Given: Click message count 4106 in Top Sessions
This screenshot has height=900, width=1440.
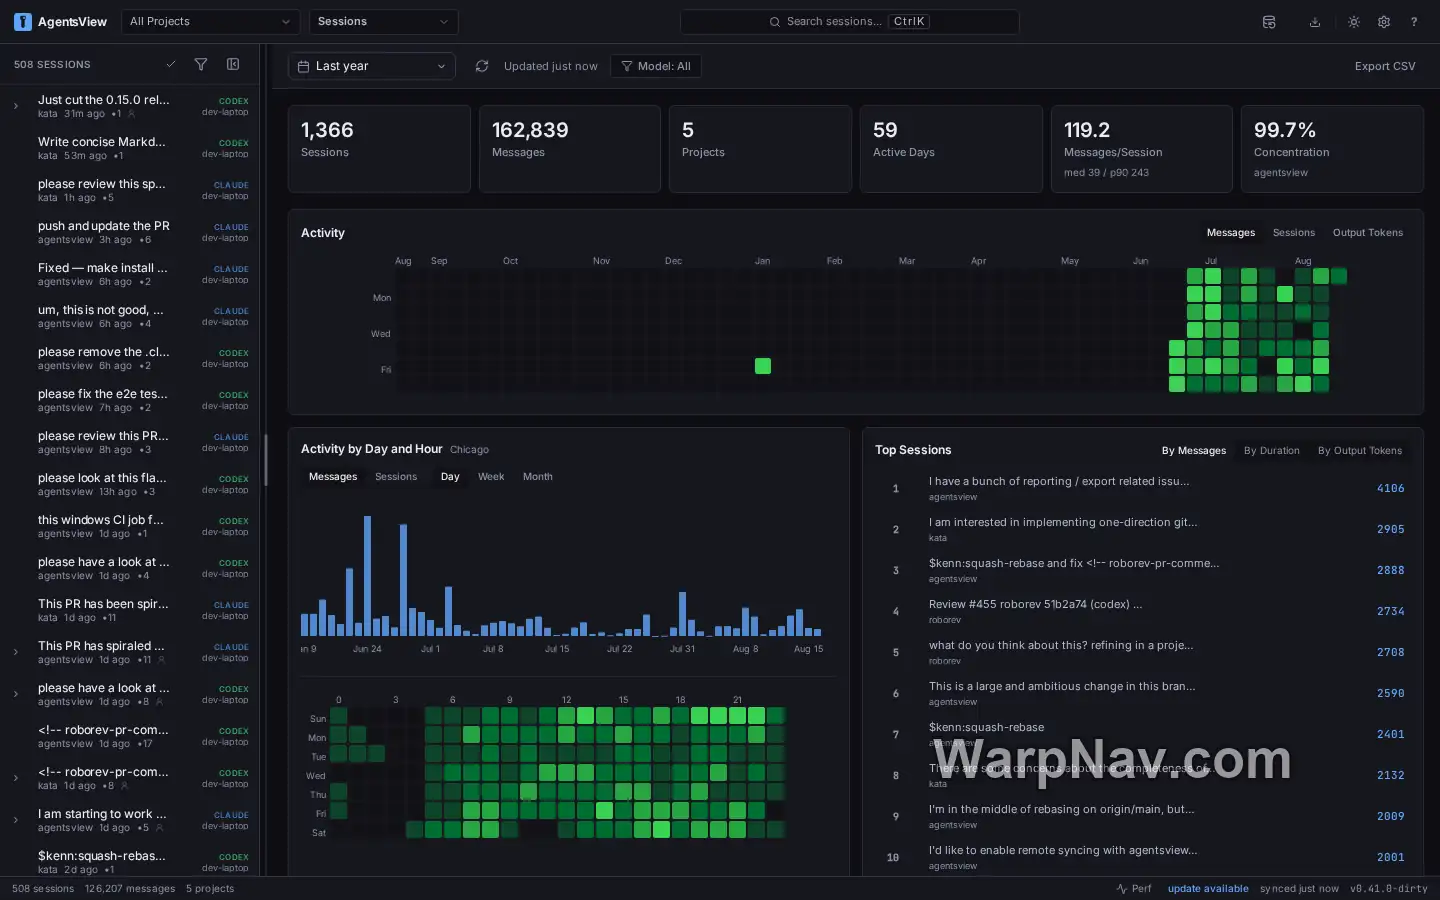Looking at the screenshot, I should point(1390,488).
